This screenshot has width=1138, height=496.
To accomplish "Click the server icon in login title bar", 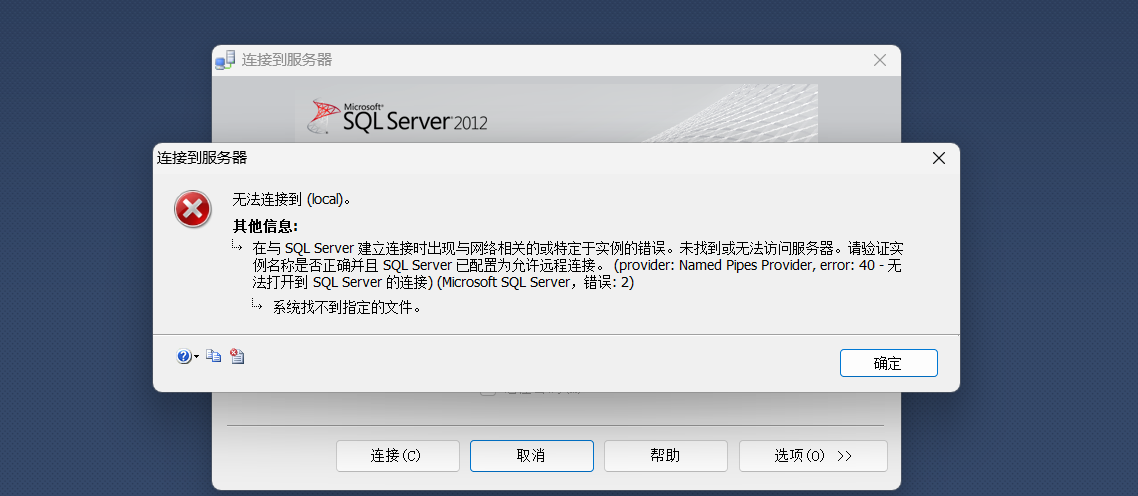I will (x=225, y=60).
